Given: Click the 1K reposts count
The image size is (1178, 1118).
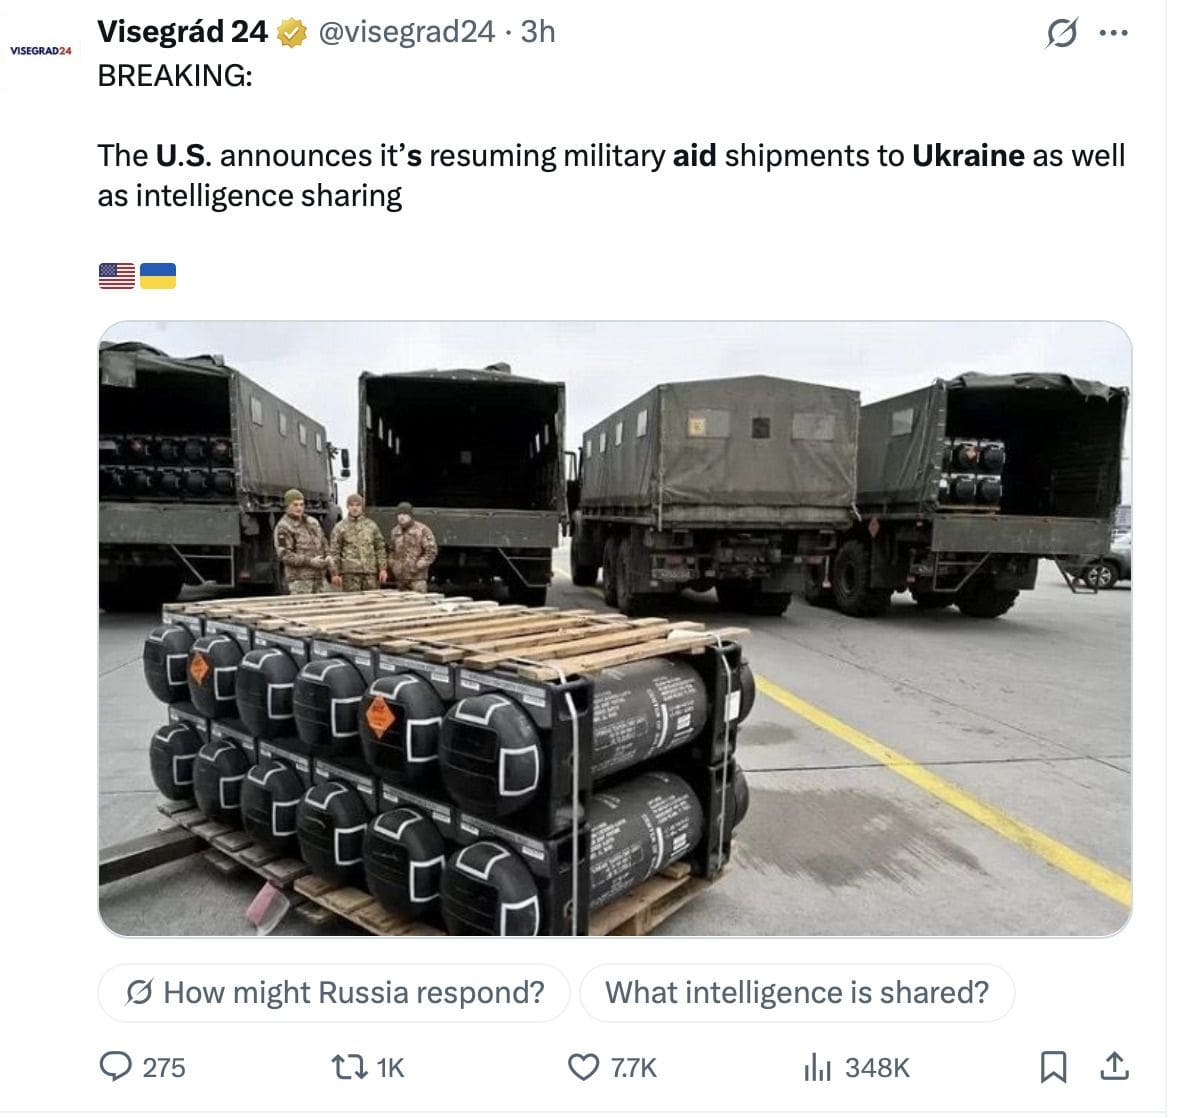Looking at the screenshot, I should (x=390, y=1068).
